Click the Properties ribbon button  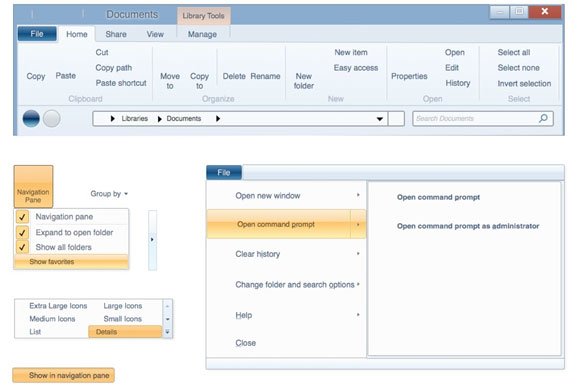pyautogui.click(x=409, y=76)
